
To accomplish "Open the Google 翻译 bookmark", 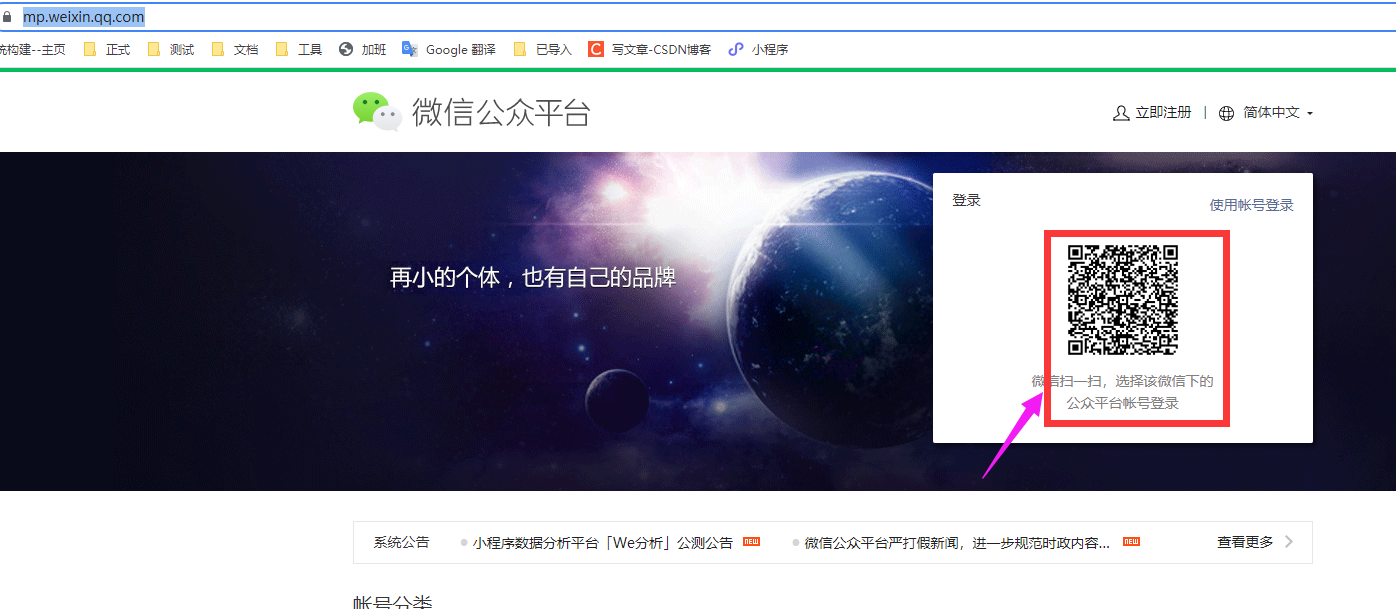I will click(x=449, y=49).
